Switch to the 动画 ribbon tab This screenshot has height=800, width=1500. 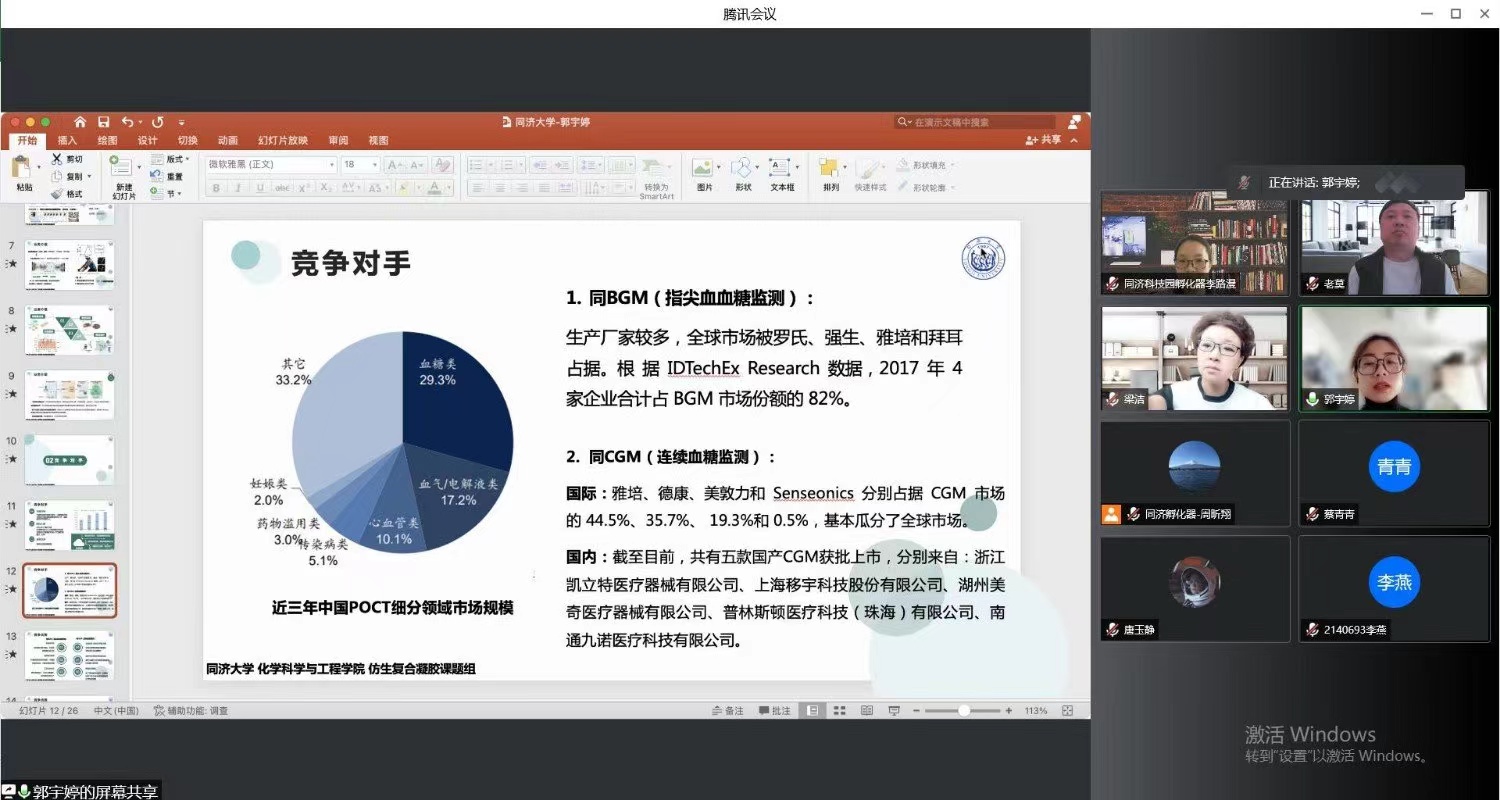227,141
